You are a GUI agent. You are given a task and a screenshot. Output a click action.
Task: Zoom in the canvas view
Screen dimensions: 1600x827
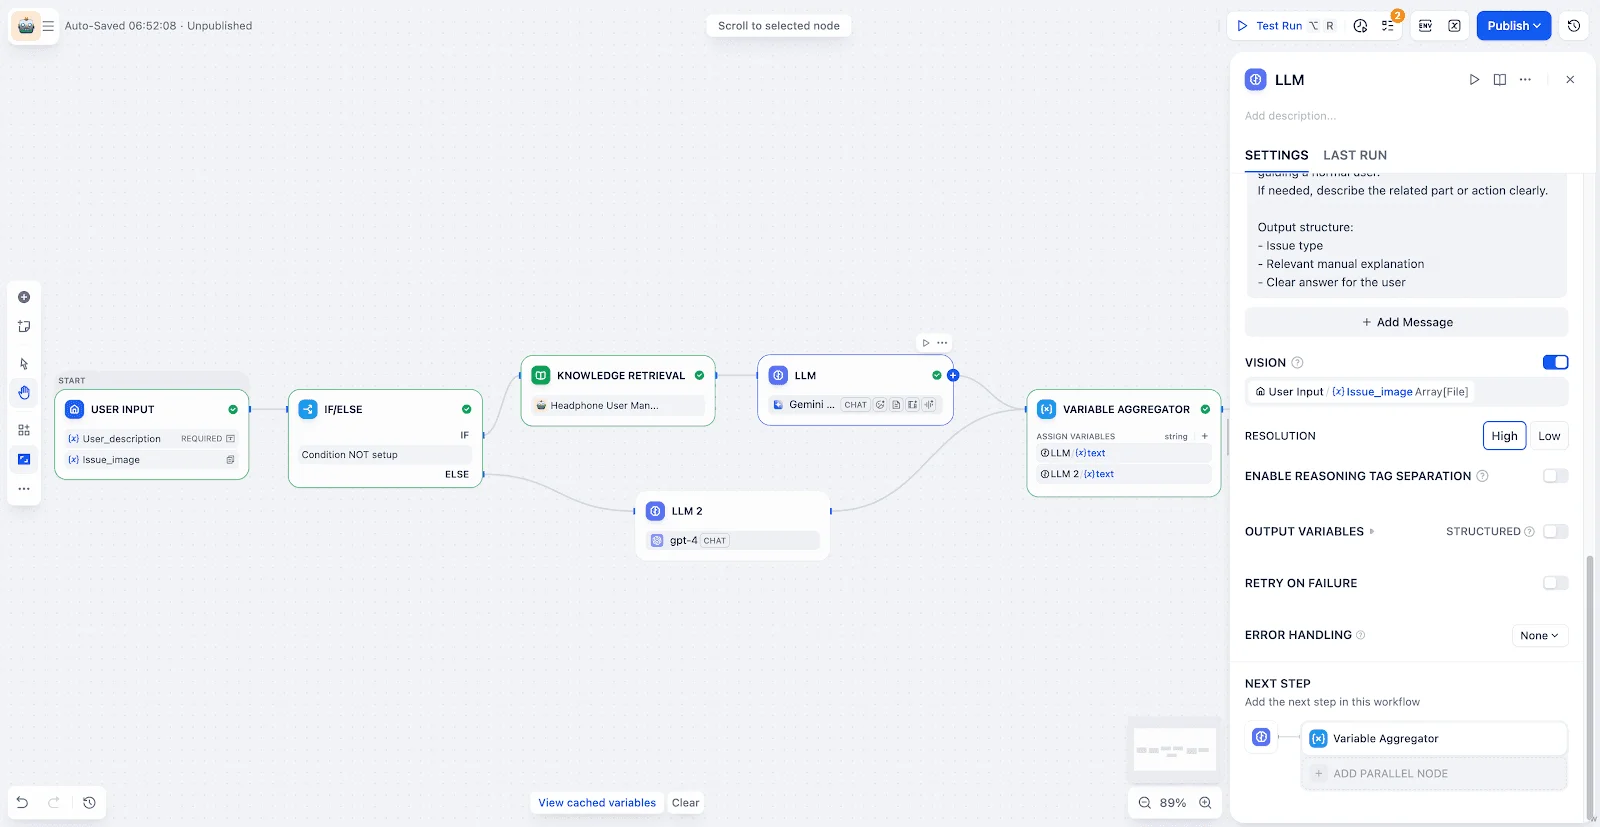coord(1205,802)
